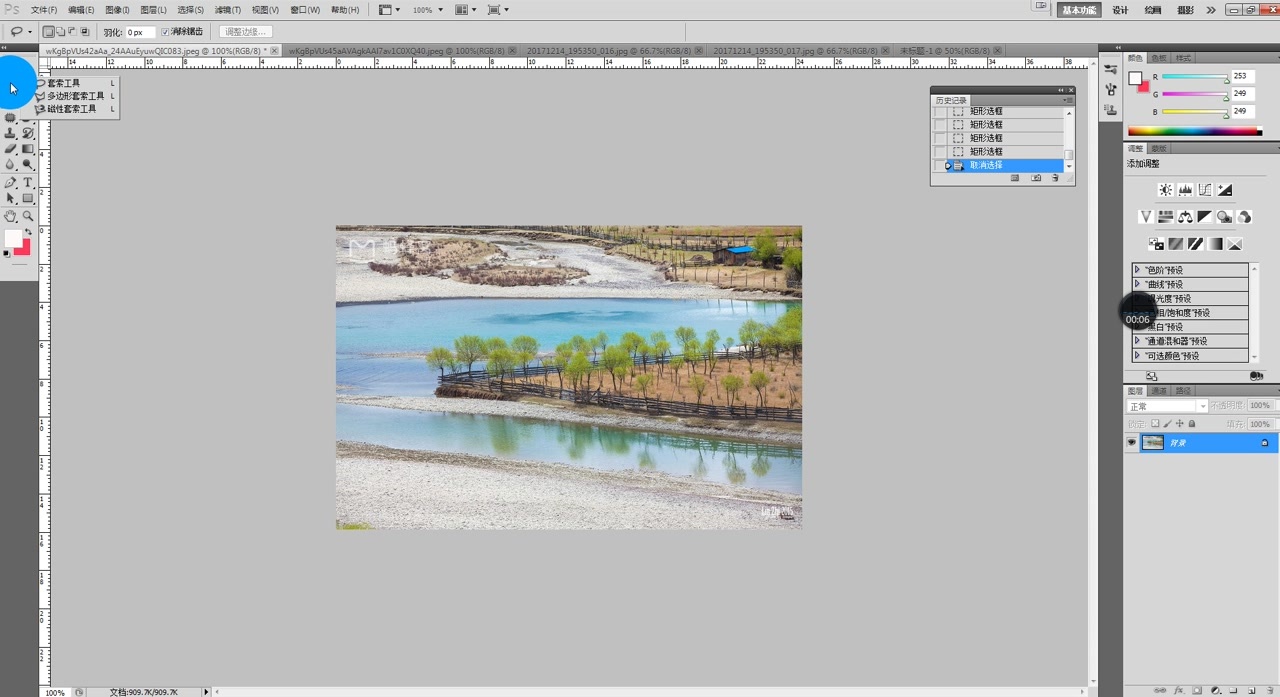Select the Clone Stamp tool
Viewport: 1280px width, 697px height.
(10, 133)
